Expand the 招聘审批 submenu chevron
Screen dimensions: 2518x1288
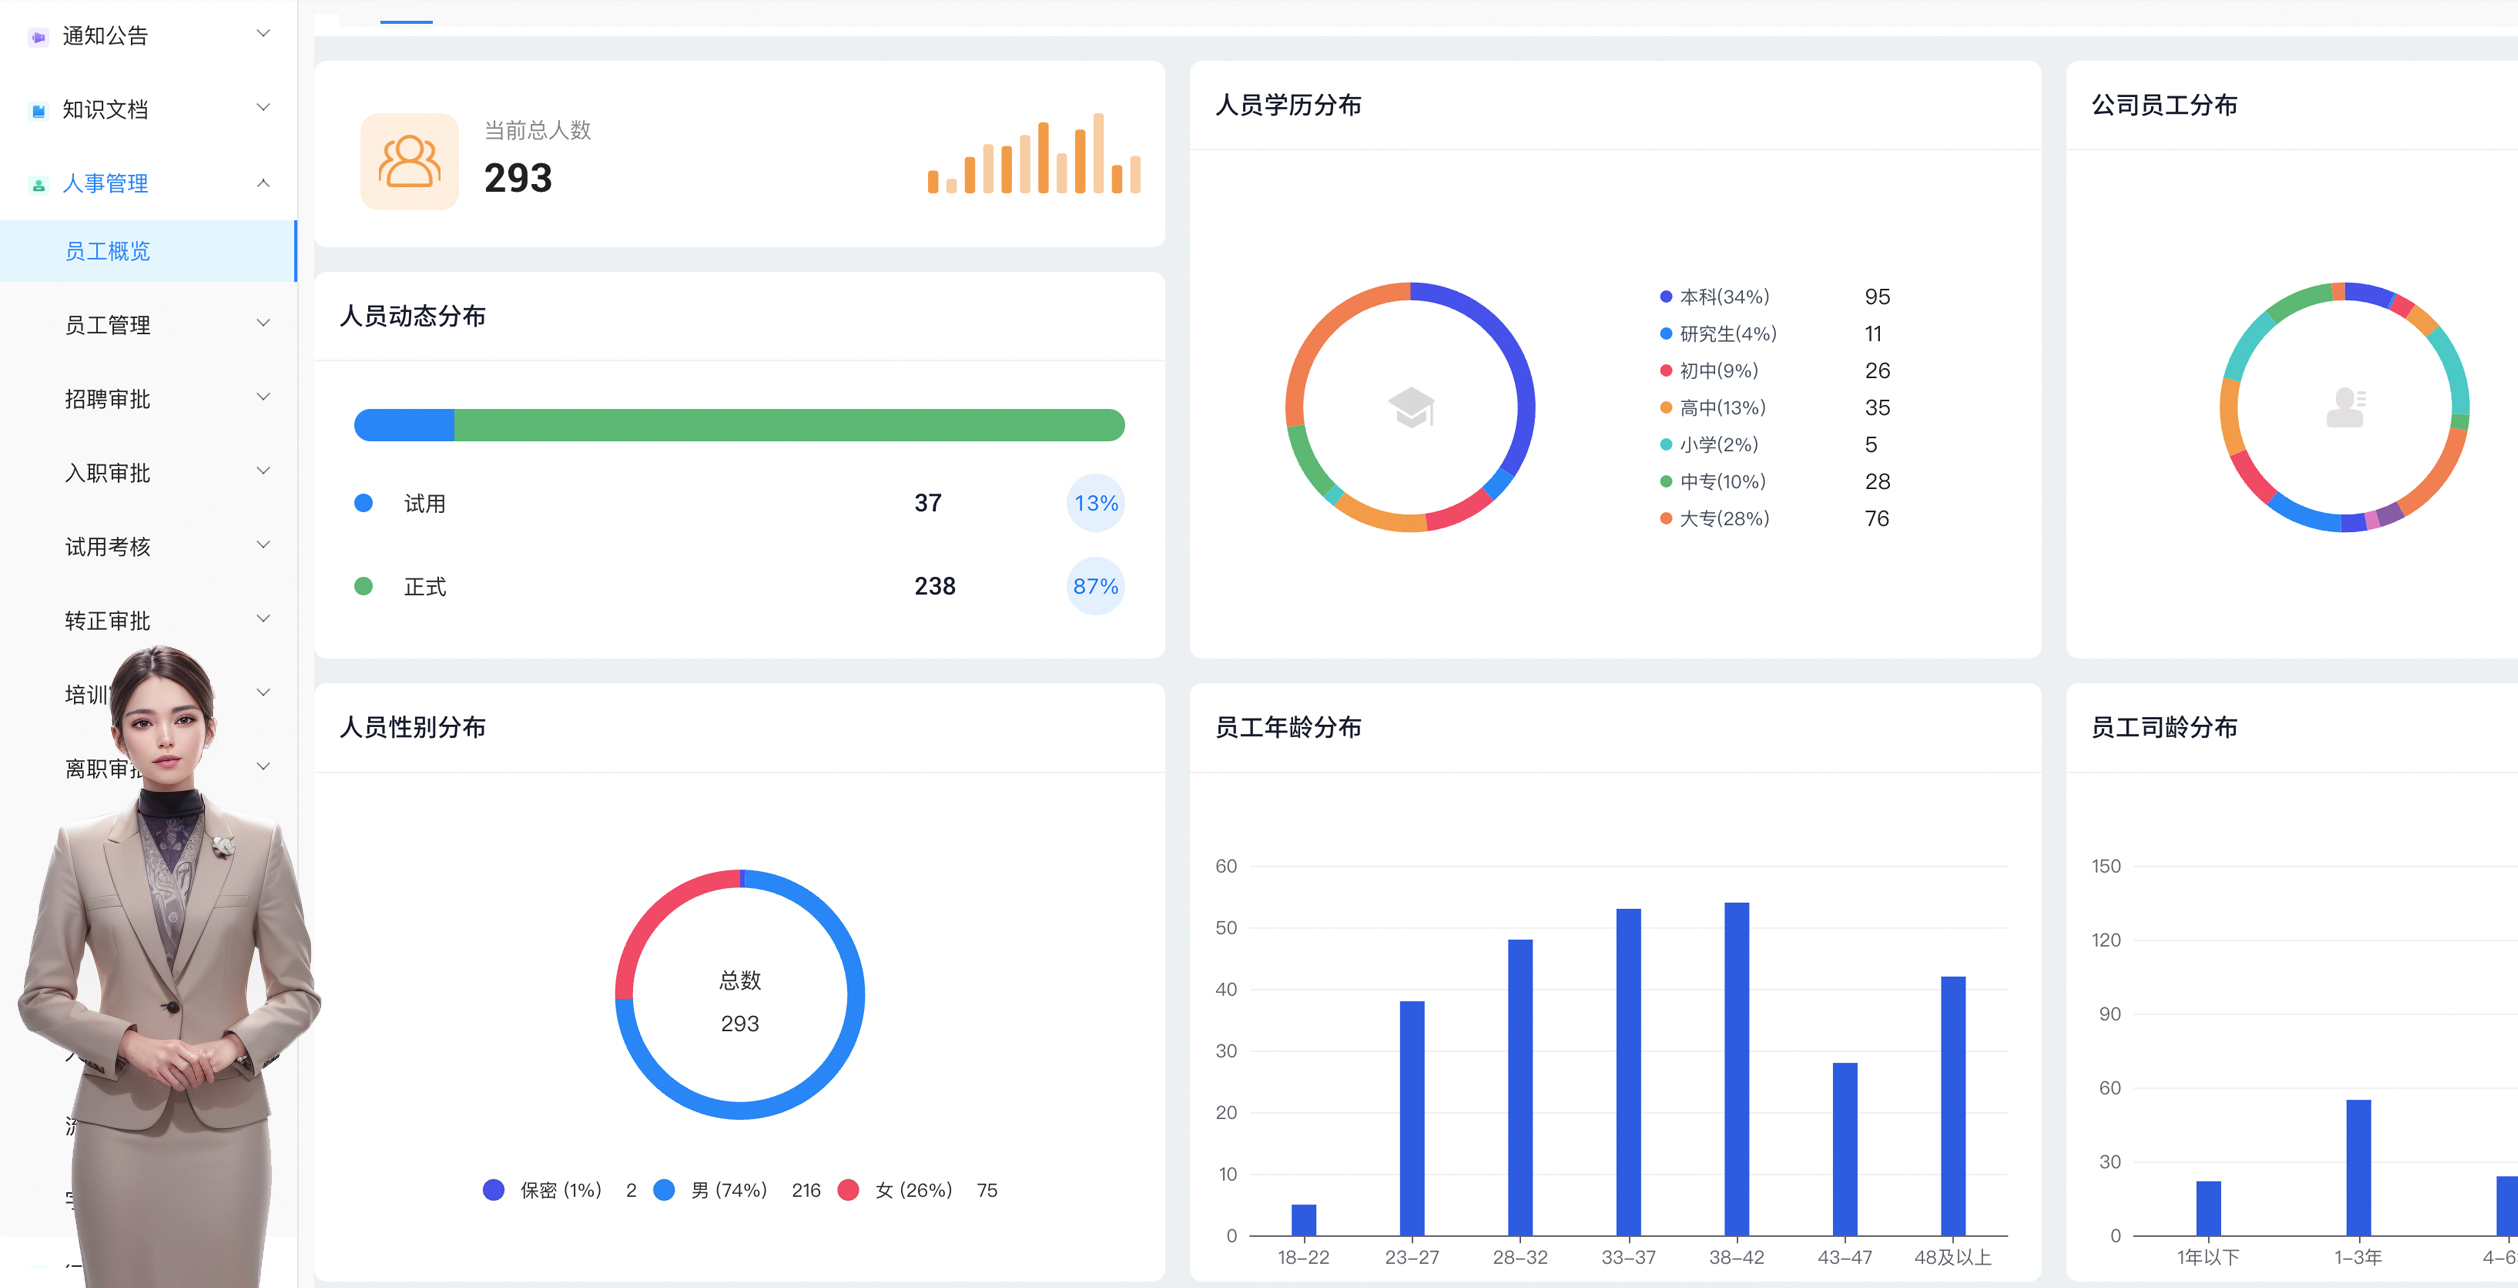263,397
